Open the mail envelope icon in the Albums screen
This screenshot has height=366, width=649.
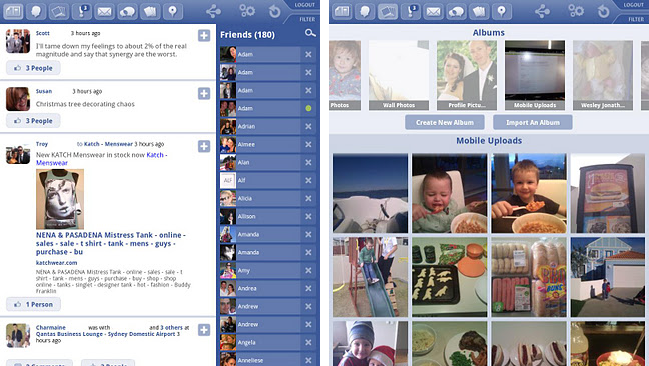433,11
